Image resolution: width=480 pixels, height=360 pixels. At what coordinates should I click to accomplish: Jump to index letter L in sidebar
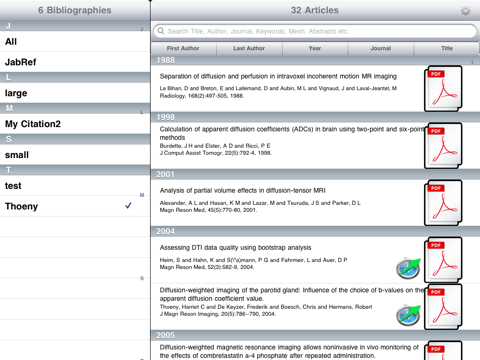coord(142,112)
